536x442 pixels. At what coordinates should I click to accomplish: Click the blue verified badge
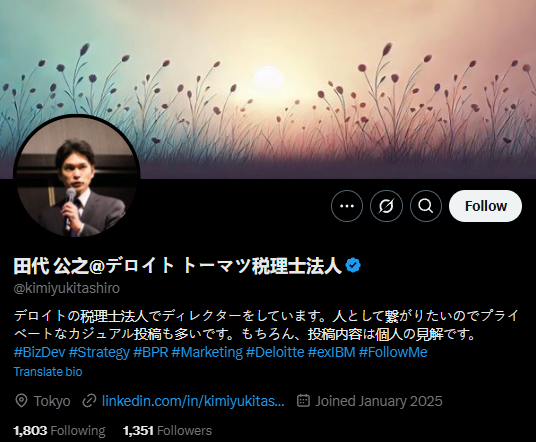pyautogui.click(x=353, y=266)
